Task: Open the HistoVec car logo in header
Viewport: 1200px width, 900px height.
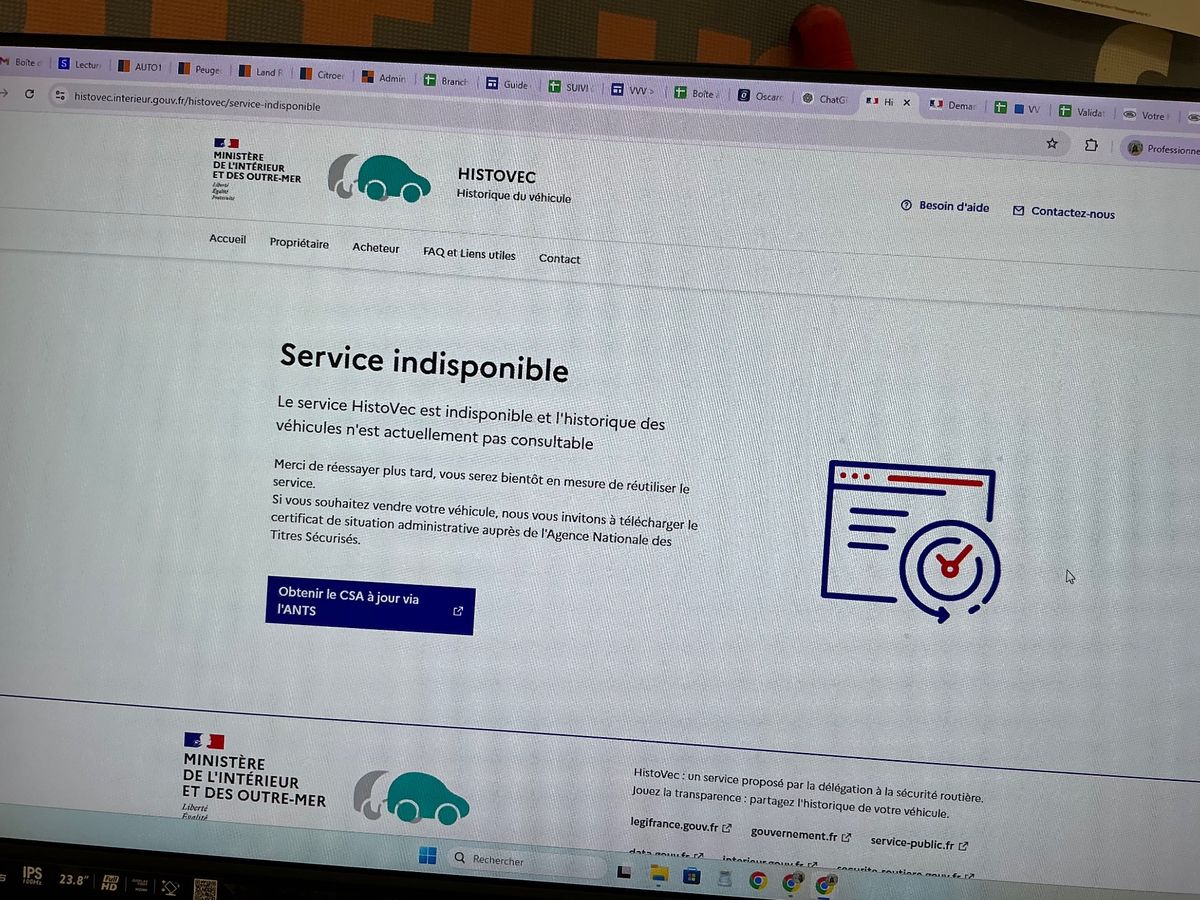Action: pos(379,178)
